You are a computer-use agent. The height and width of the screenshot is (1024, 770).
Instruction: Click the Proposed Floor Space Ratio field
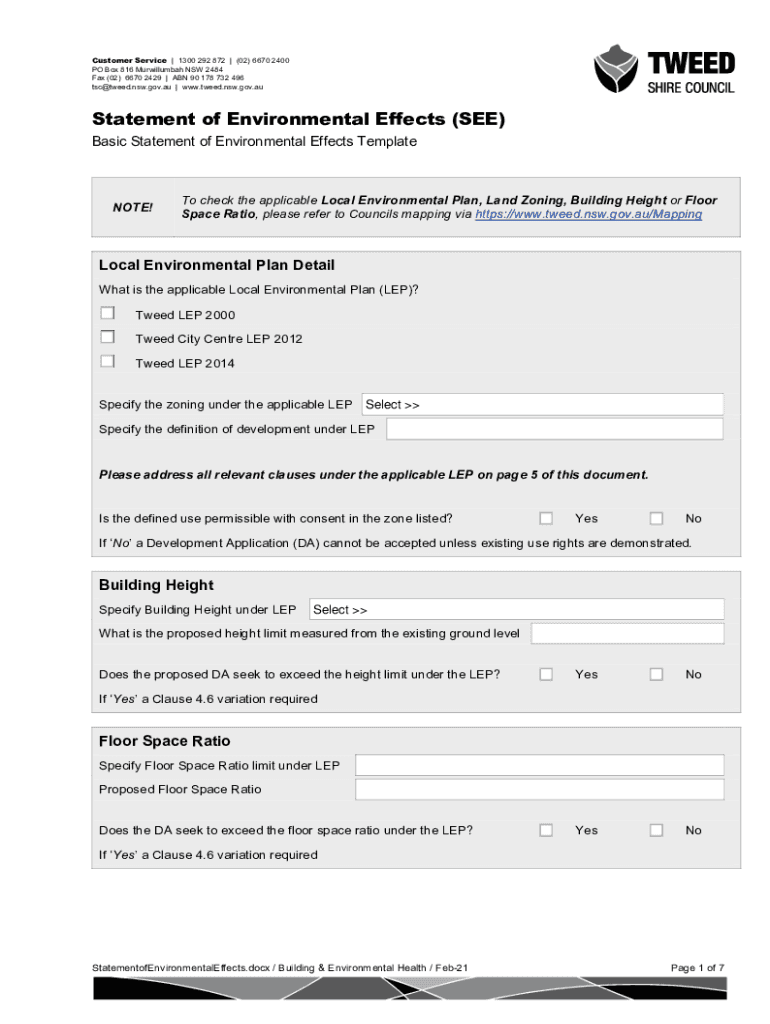point(539,790)
